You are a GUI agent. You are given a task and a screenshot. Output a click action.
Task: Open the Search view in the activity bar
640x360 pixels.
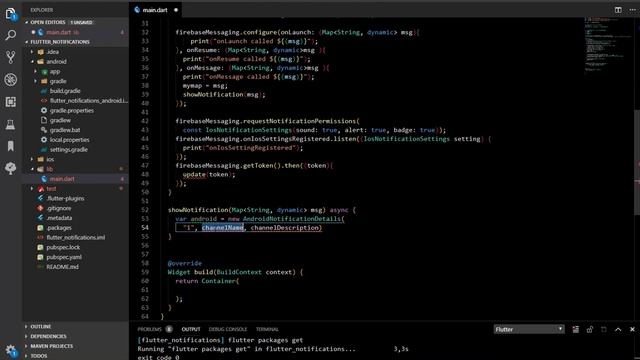[11, 36]
